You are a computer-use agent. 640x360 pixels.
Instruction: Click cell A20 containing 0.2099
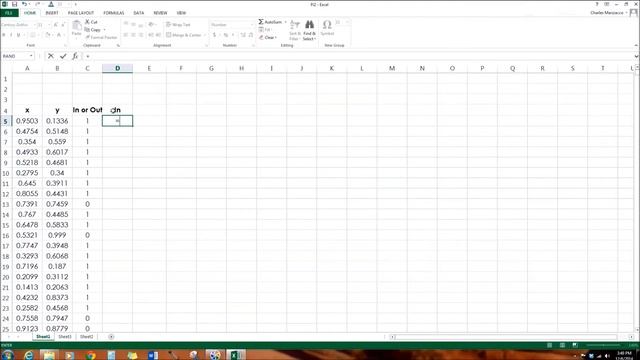27,277
